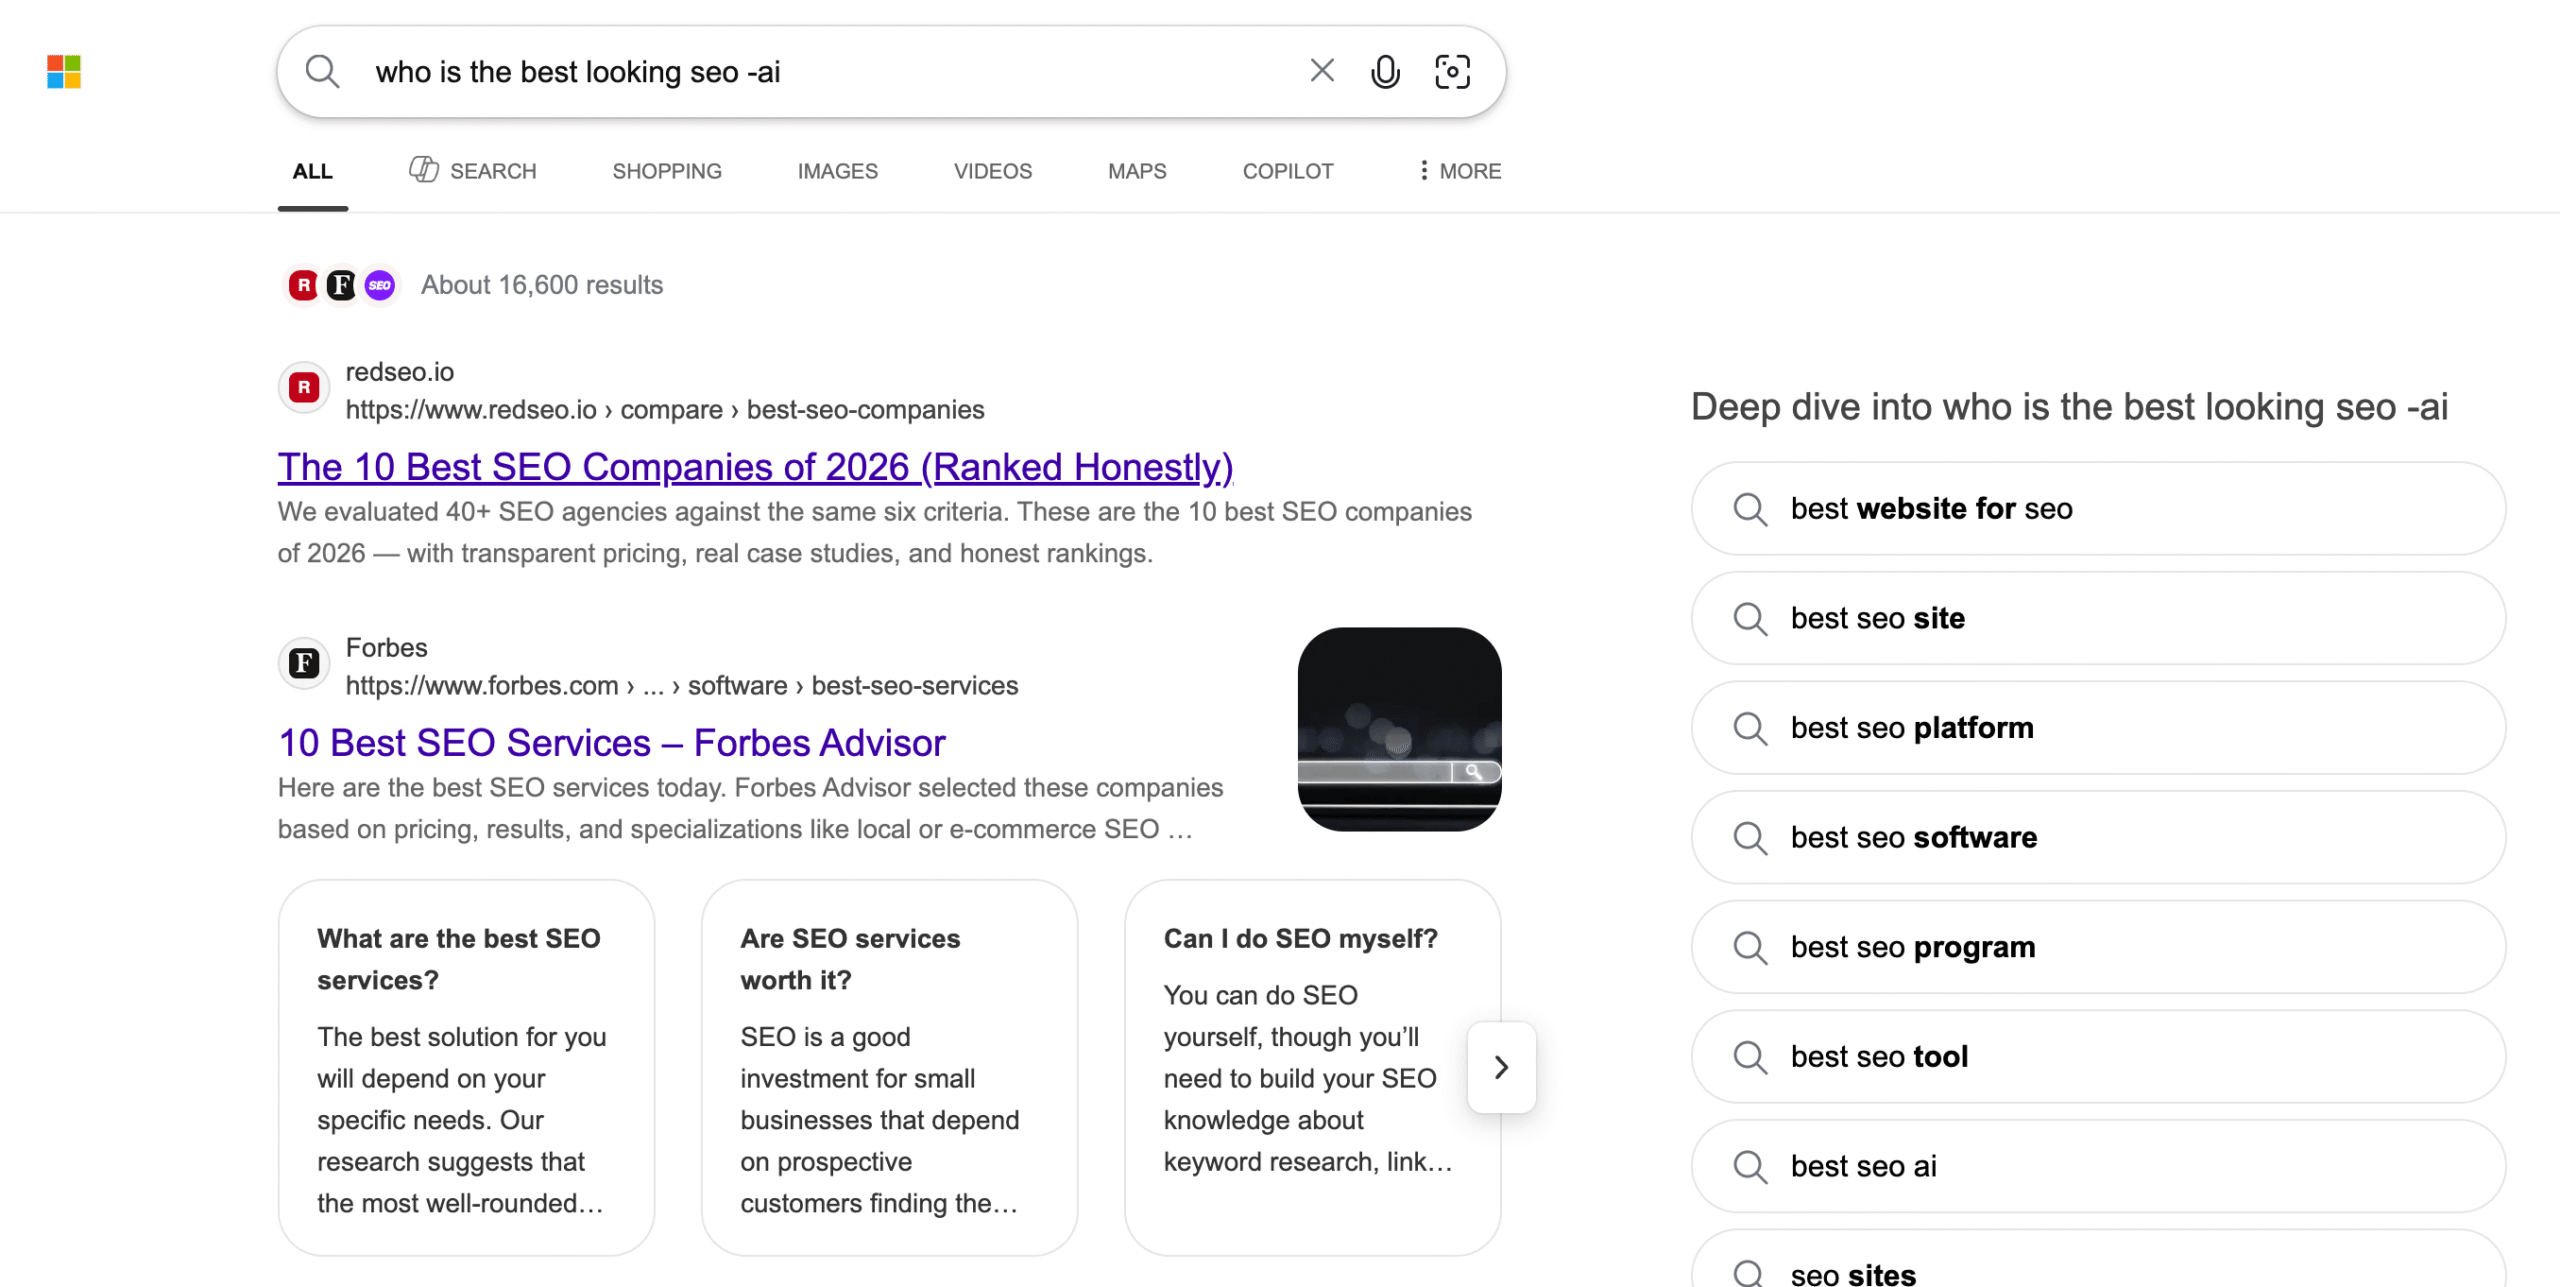
Task: Click redseo.io favicon beside result
Action: point(304,388)
